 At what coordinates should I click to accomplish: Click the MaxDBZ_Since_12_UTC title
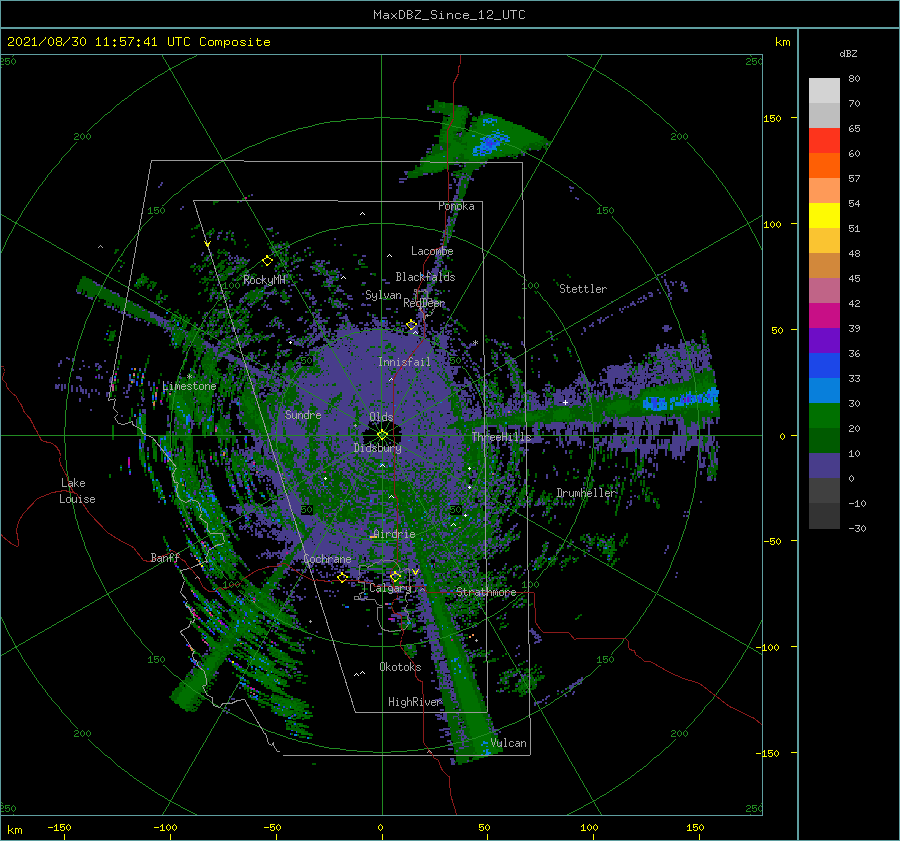(449, 15)
